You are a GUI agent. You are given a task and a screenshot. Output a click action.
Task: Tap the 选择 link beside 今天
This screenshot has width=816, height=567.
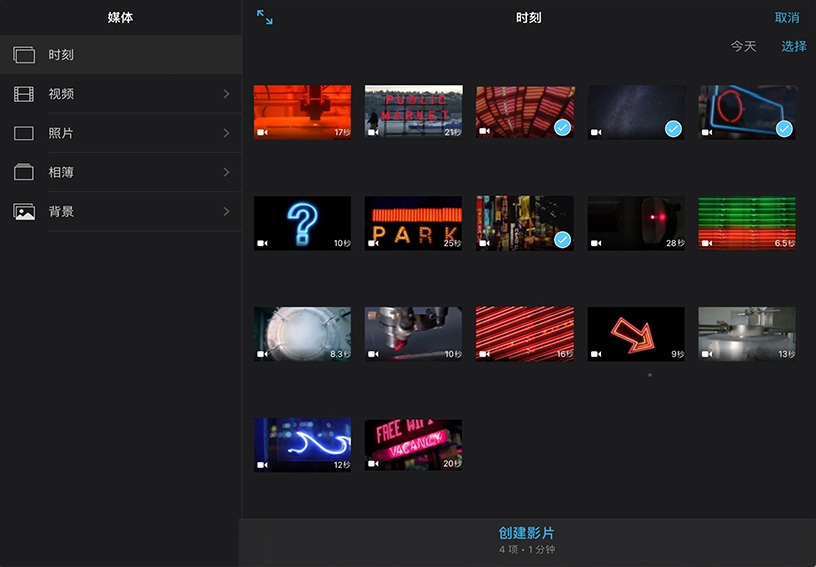tap(794, 46)
